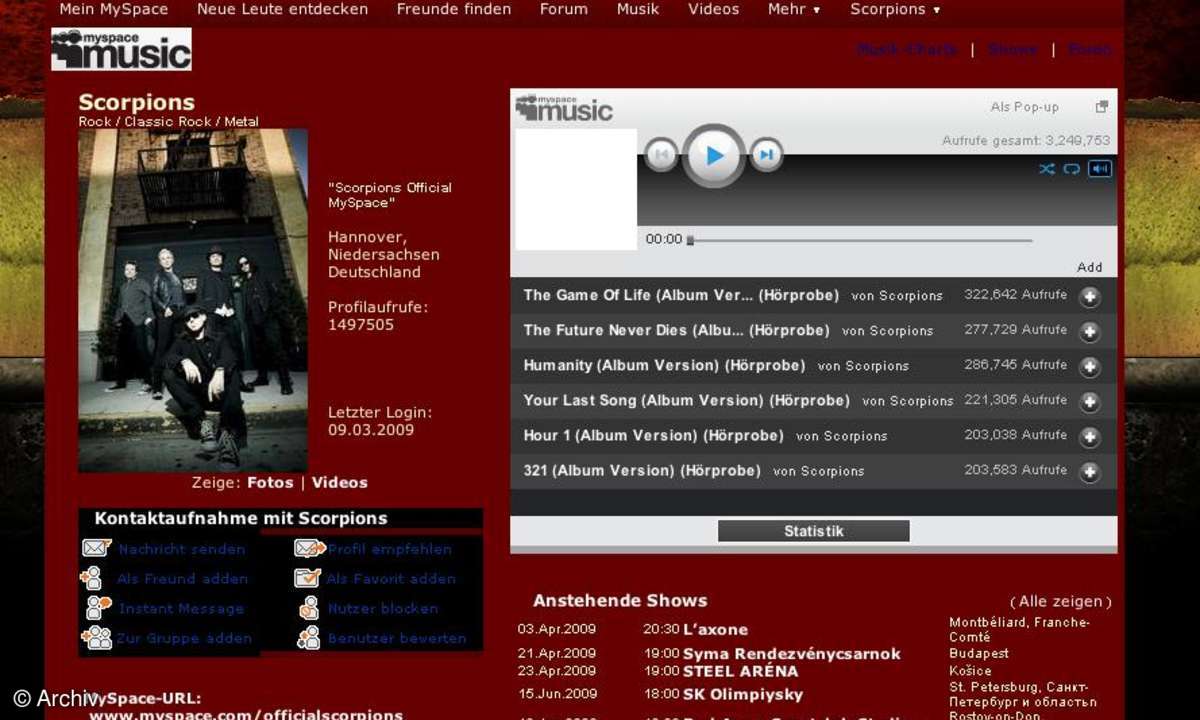Select track 'The Future Never Dies (Albu...'
The height and width of the screenshot is (720, 1200).
coord(676,330)
